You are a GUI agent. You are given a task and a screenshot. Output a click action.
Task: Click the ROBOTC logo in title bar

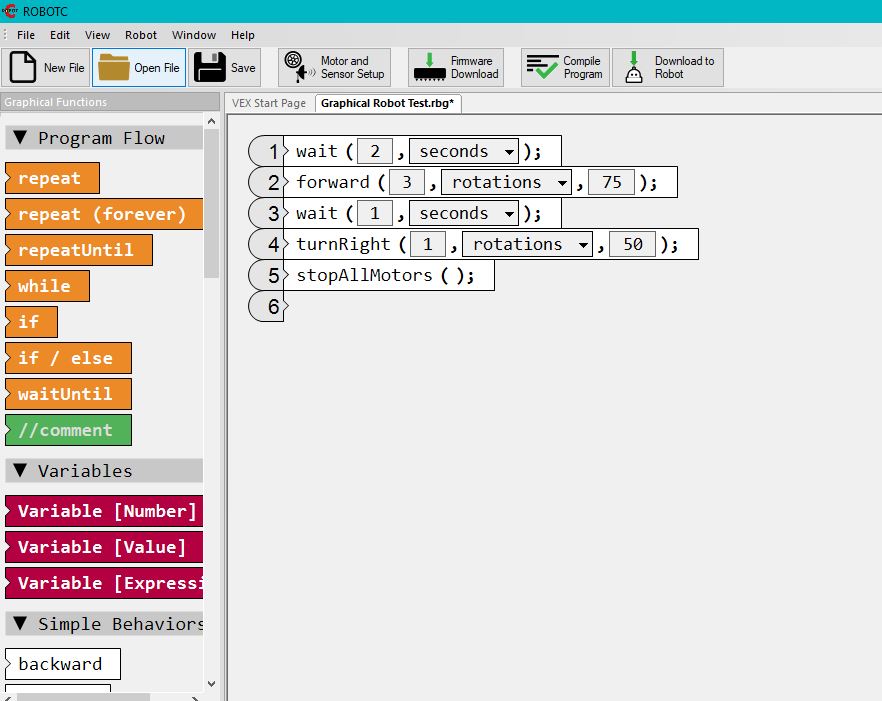10,11
